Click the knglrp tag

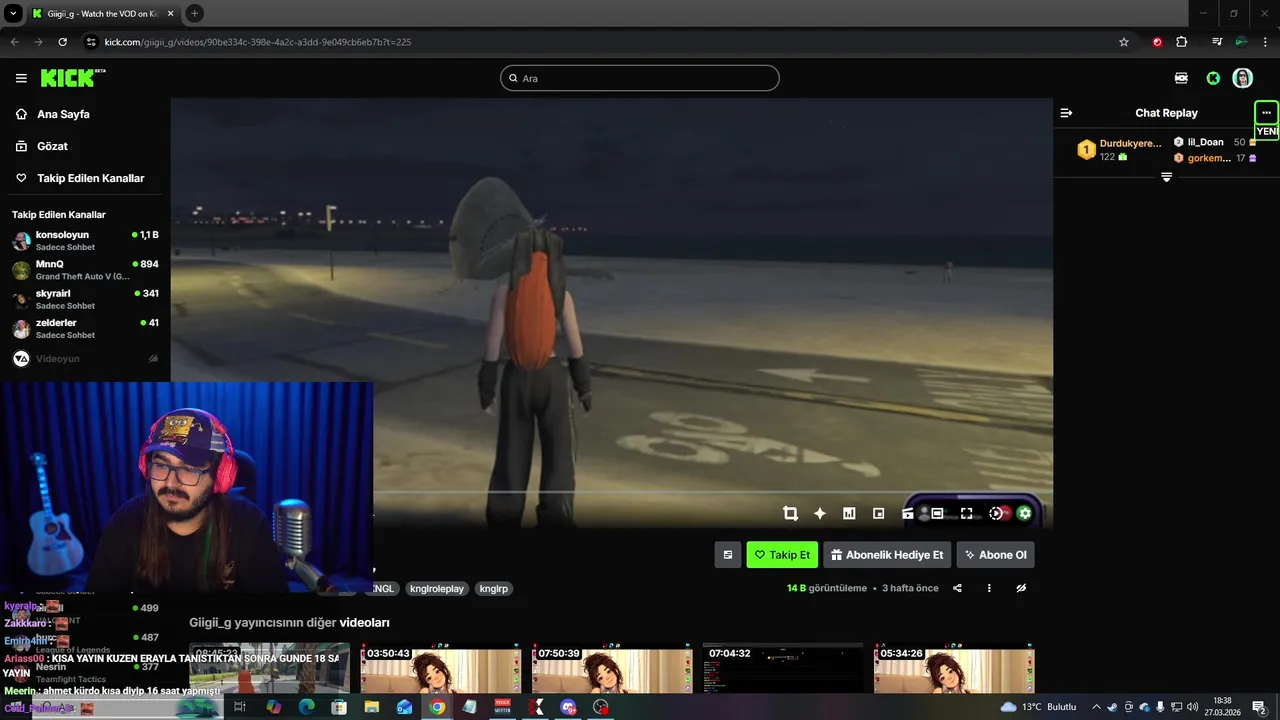pyautogui.click(x=494, y=589)
